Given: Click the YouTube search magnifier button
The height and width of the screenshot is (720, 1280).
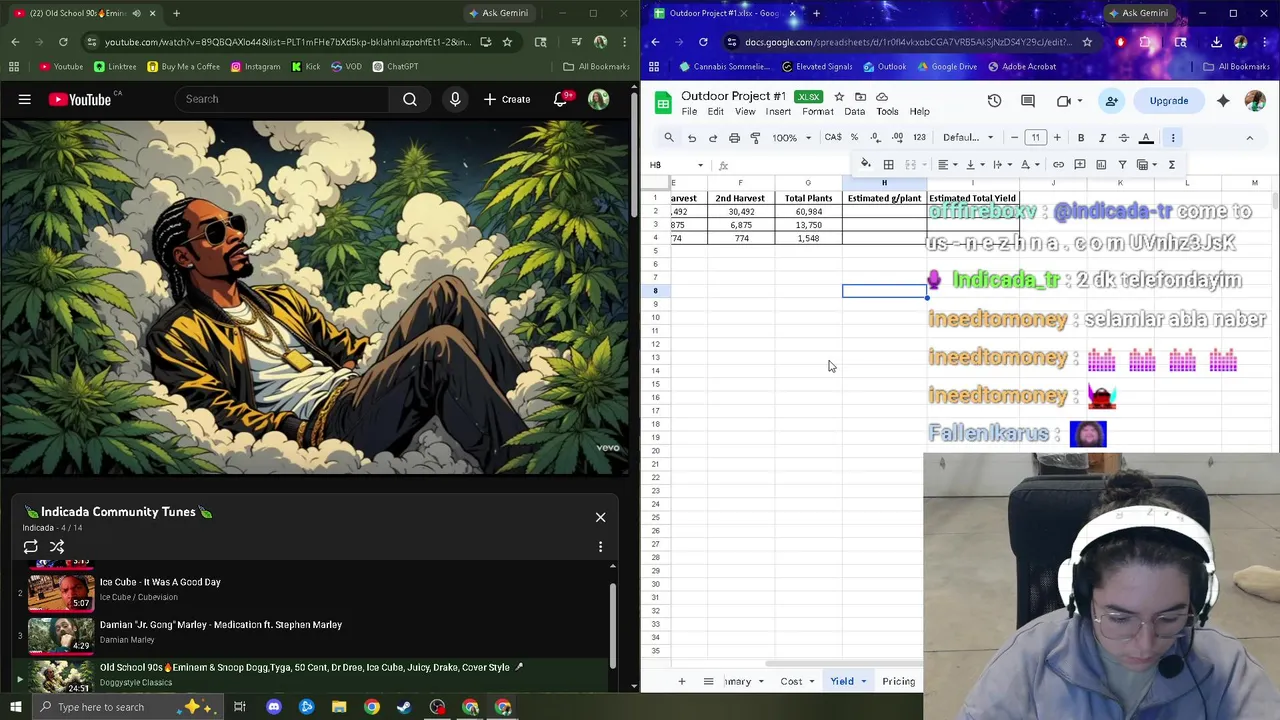Looking at the screenshot, I should point(410,99).
